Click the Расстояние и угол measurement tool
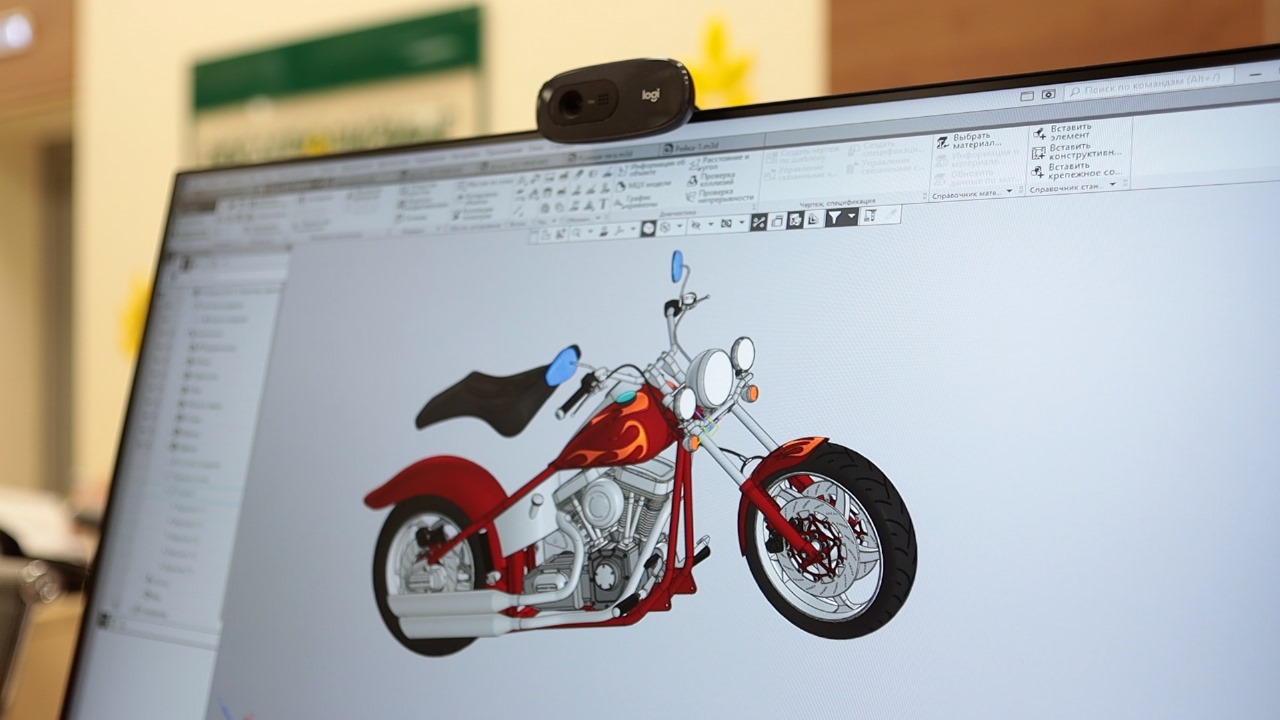This screenshot has height=720, width=1280. [694, 161]
